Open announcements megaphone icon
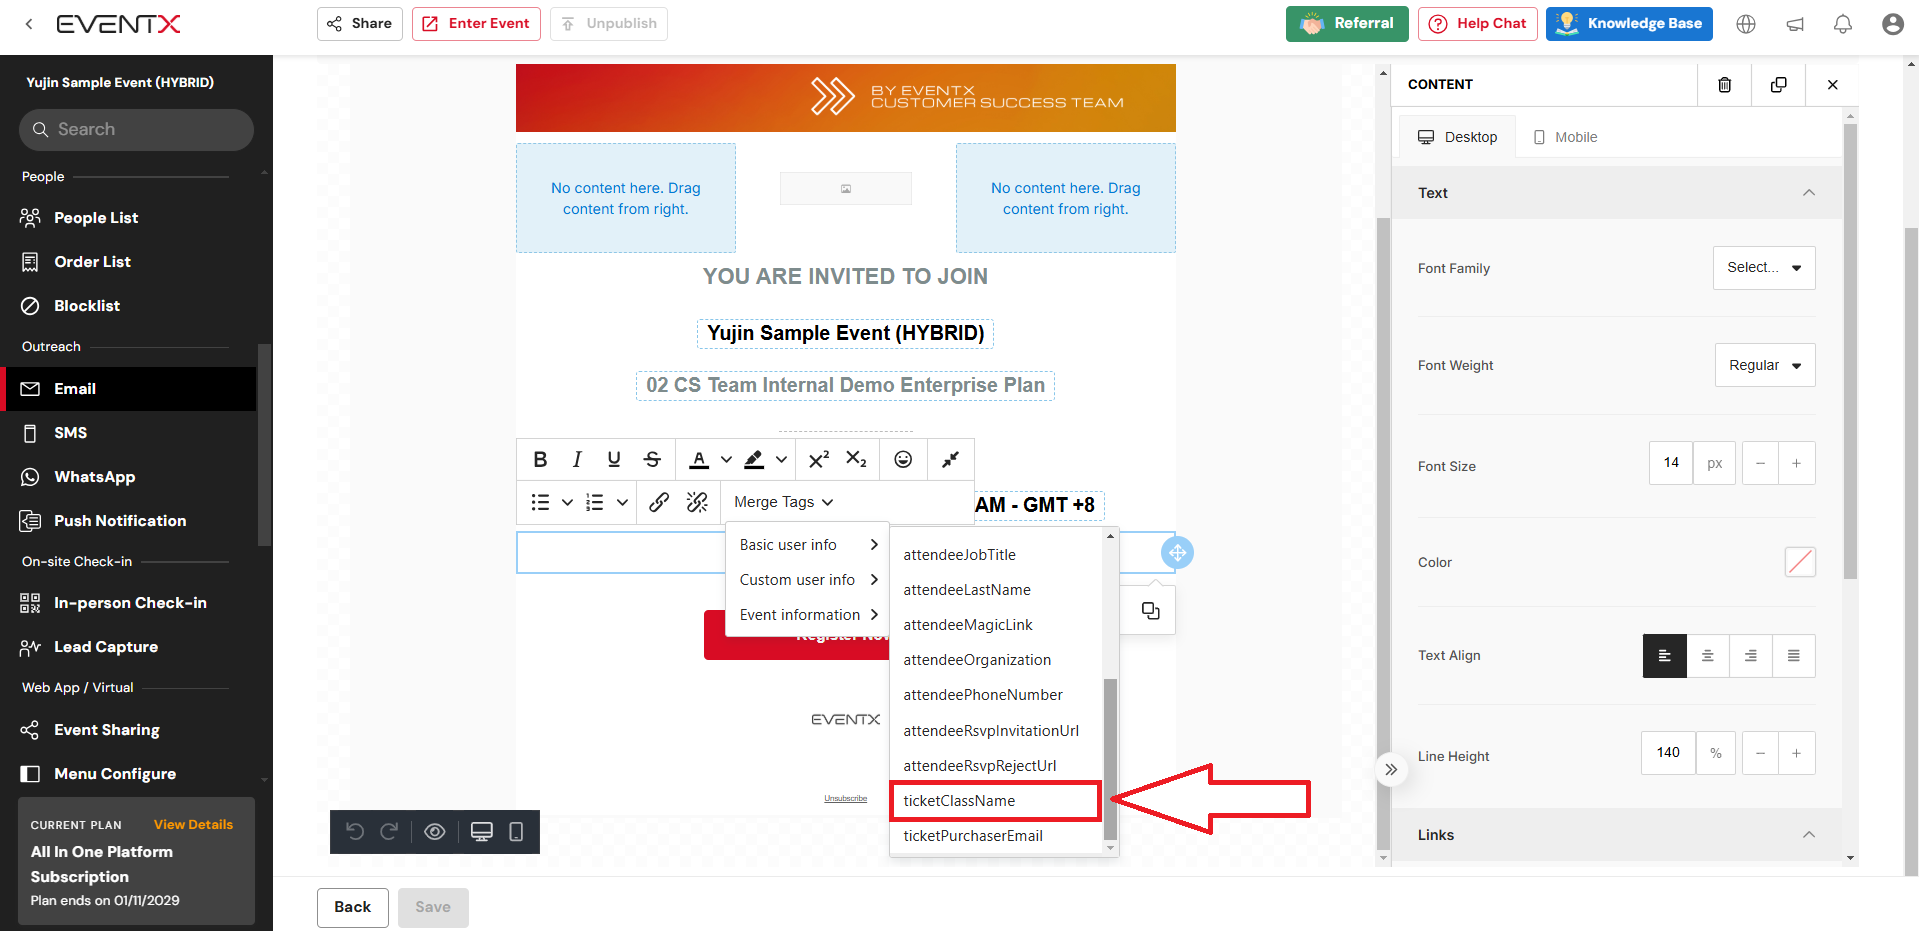This screenshot has height=931, width=1919. pyautogui.click(x=1795, y=24)
